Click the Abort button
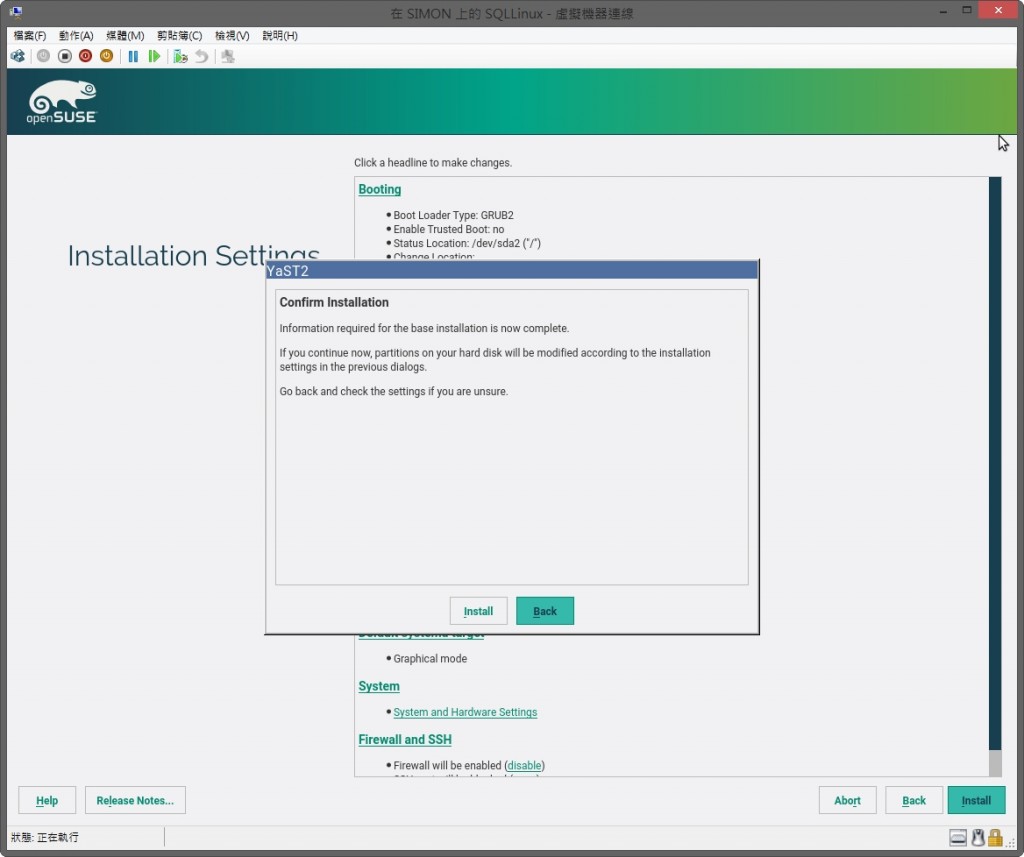Image resolution: width=1024 pixels, height=857 pixels. click(x=847, y=800)
